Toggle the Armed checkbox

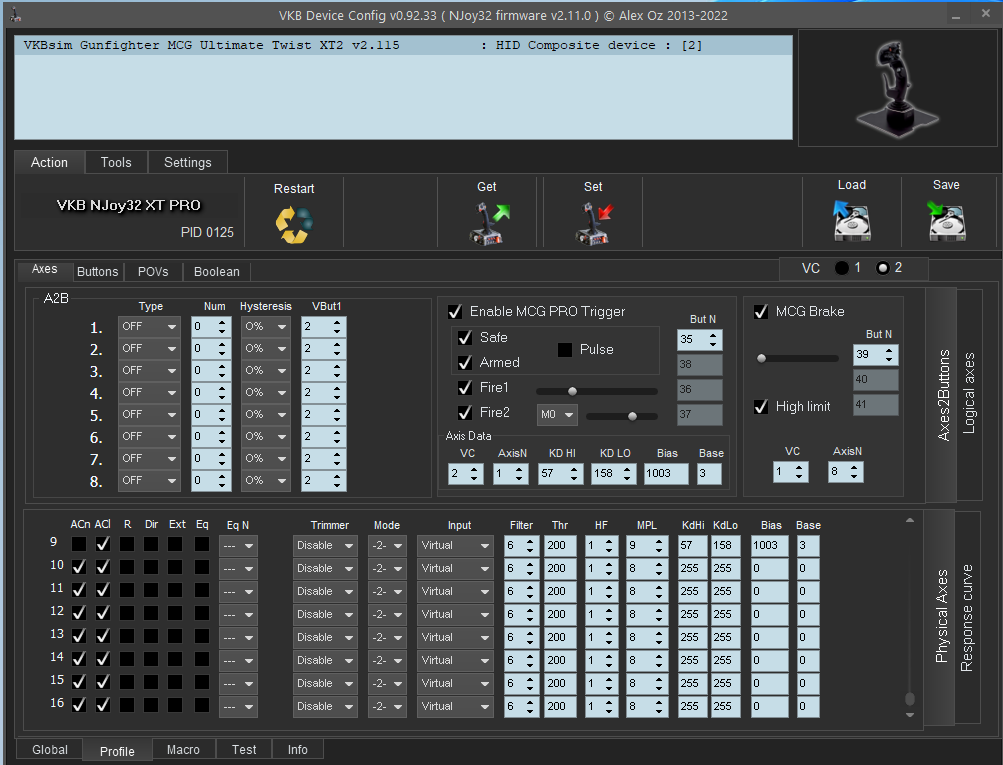465,363
